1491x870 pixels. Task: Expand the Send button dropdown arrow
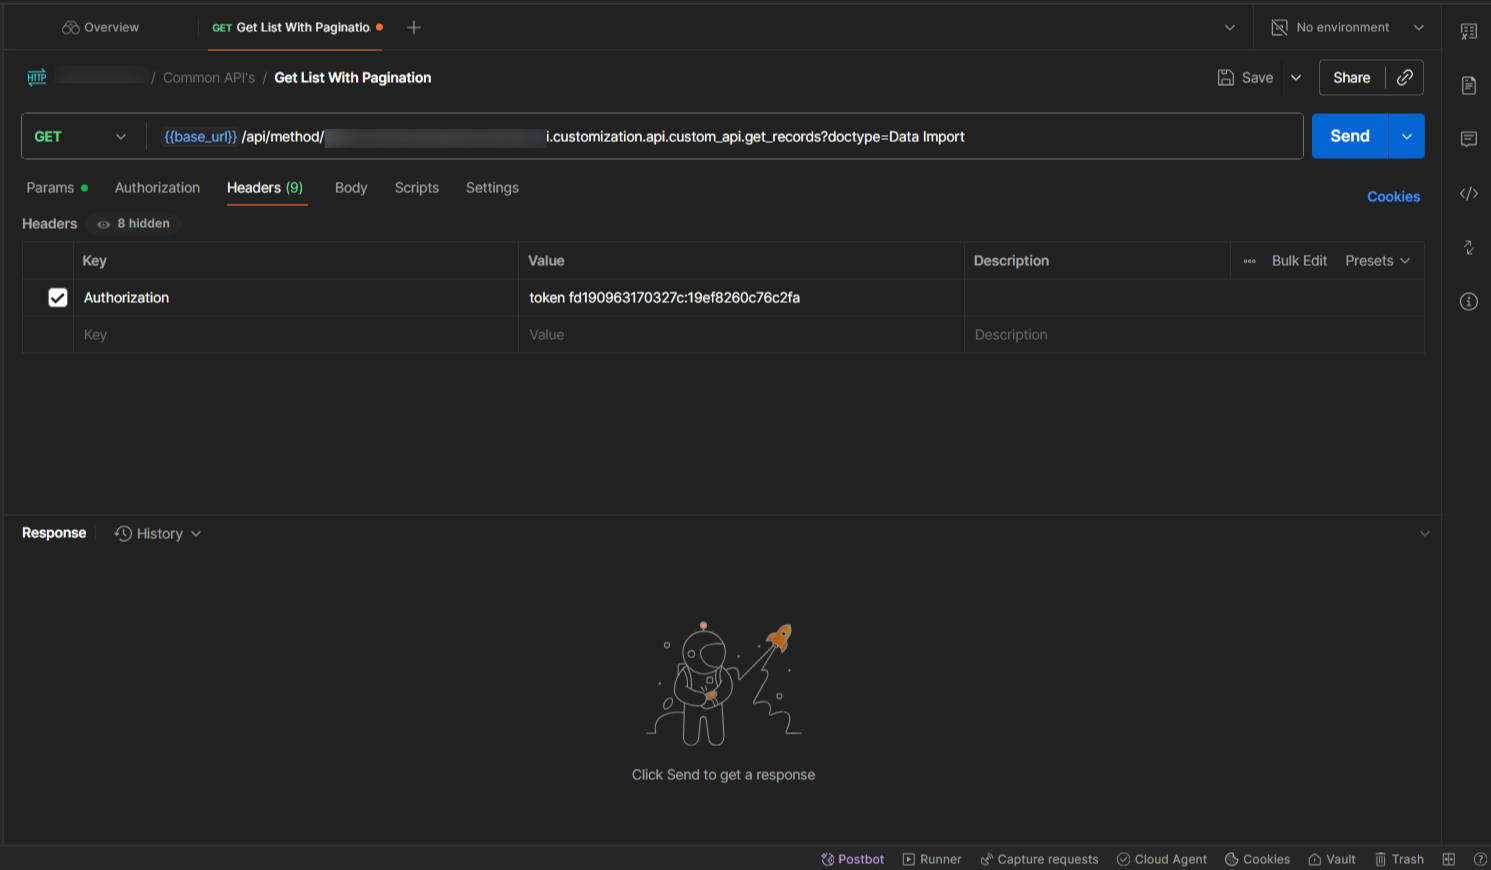[1407, 136]
